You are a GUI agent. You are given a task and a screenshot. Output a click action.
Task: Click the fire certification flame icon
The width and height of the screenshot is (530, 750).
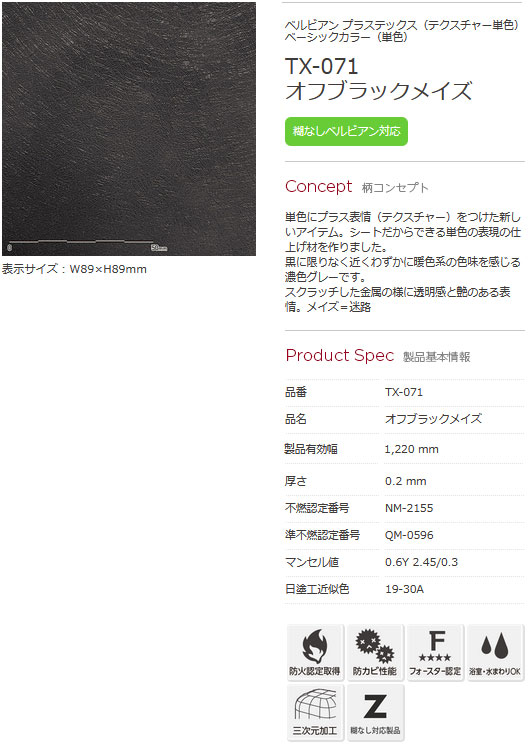coord(315,653)
